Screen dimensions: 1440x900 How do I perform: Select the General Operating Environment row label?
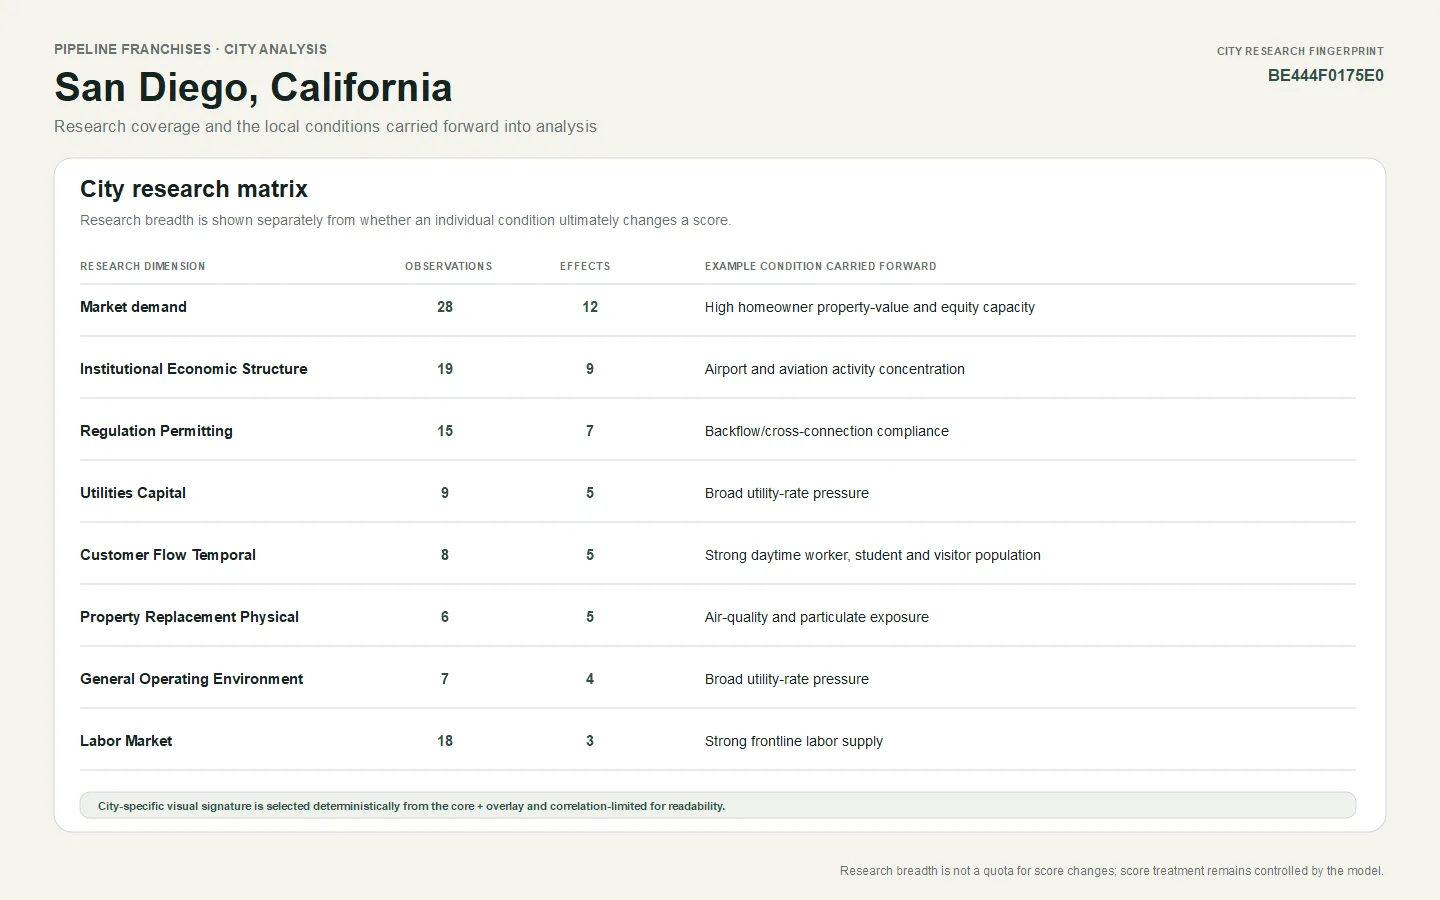coord(191,679)
